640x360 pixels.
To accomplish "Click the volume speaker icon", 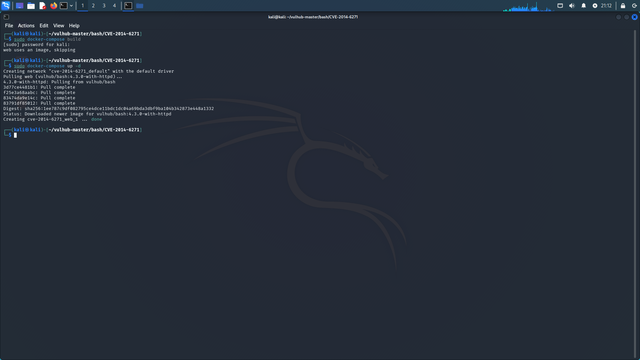I will (x=571, y=6).
